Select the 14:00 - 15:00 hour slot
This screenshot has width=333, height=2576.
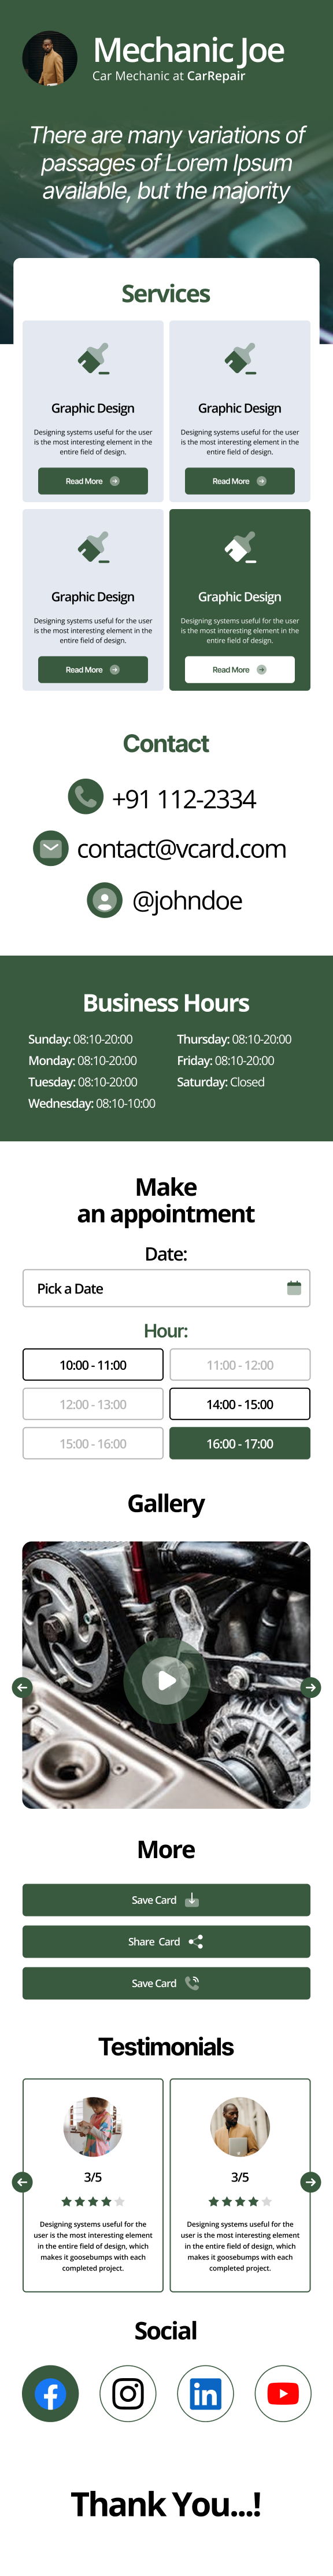[240, 1404]
